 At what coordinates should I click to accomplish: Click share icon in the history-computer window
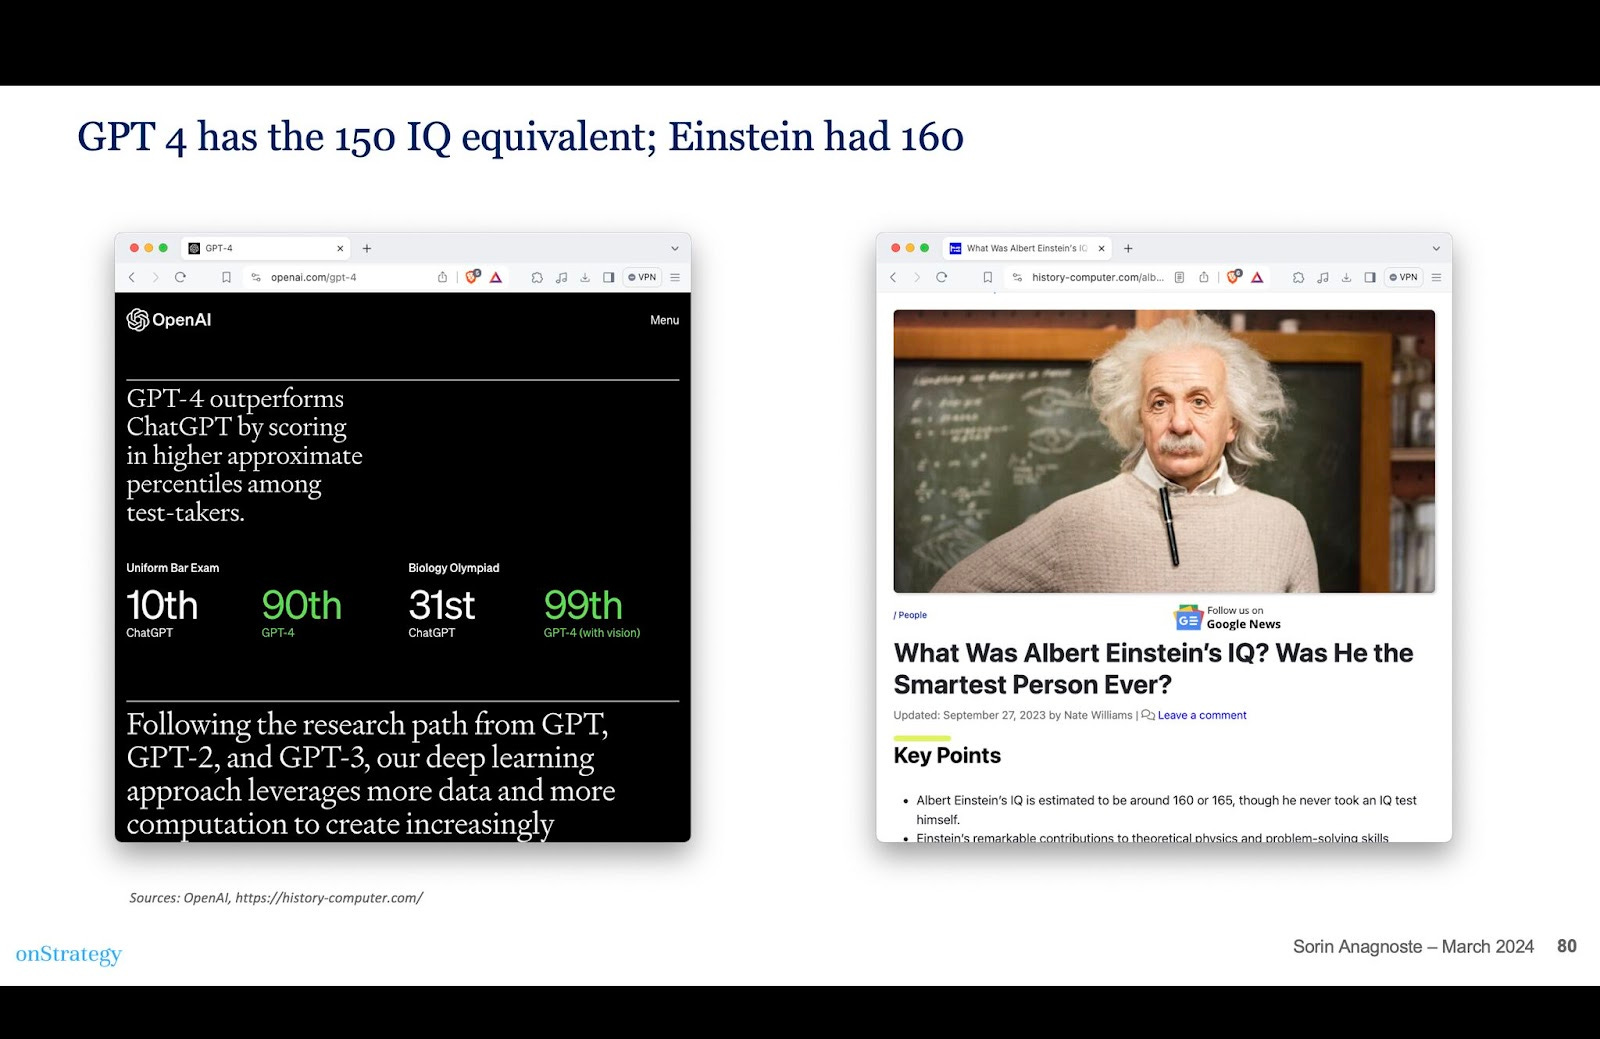tap(1204, 277)
